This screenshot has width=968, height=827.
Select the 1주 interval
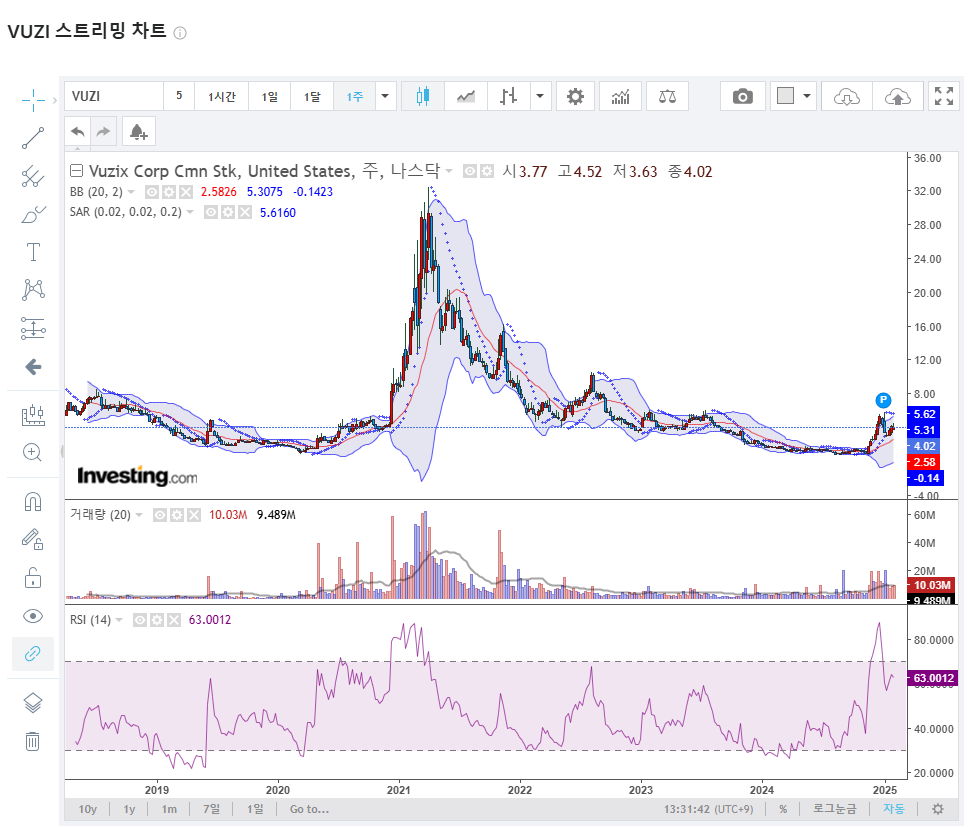point(355,96)
